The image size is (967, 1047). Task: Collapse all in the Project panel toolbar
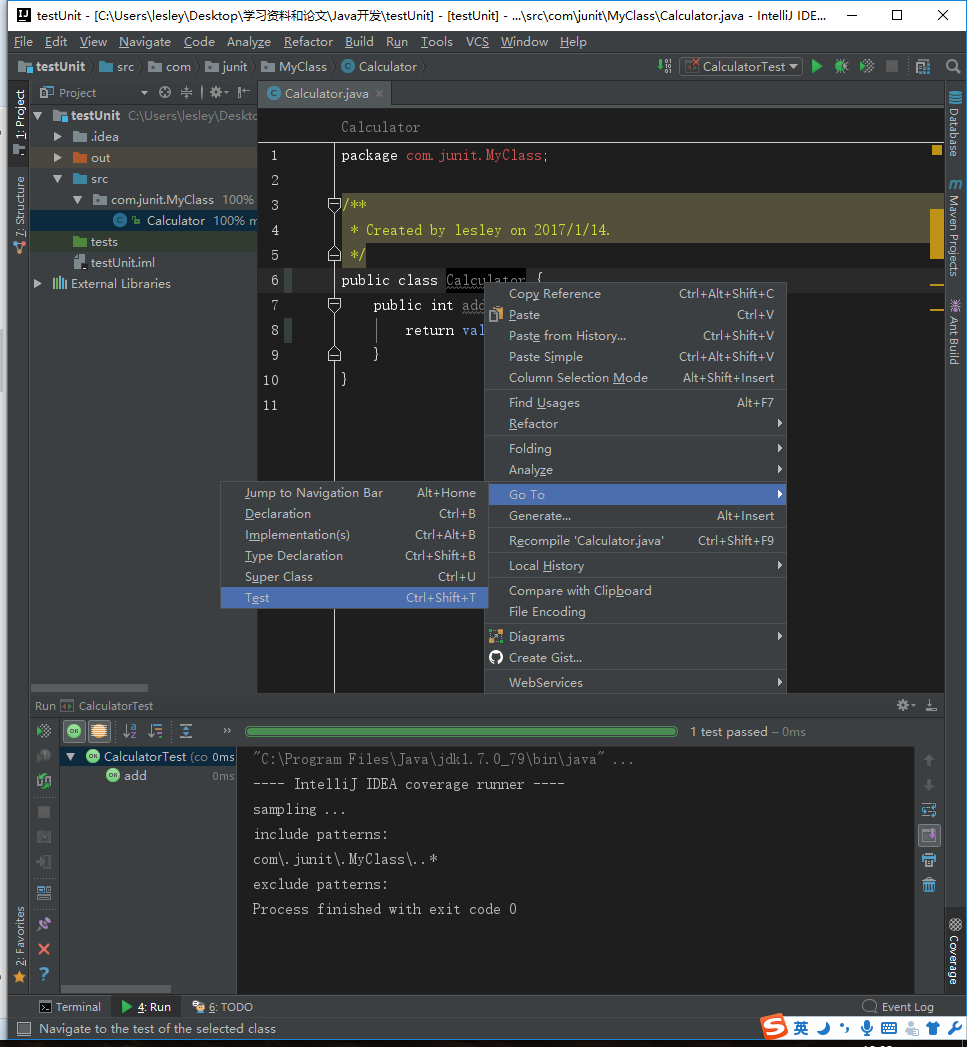pyautogui.click(x=186, y=92)
